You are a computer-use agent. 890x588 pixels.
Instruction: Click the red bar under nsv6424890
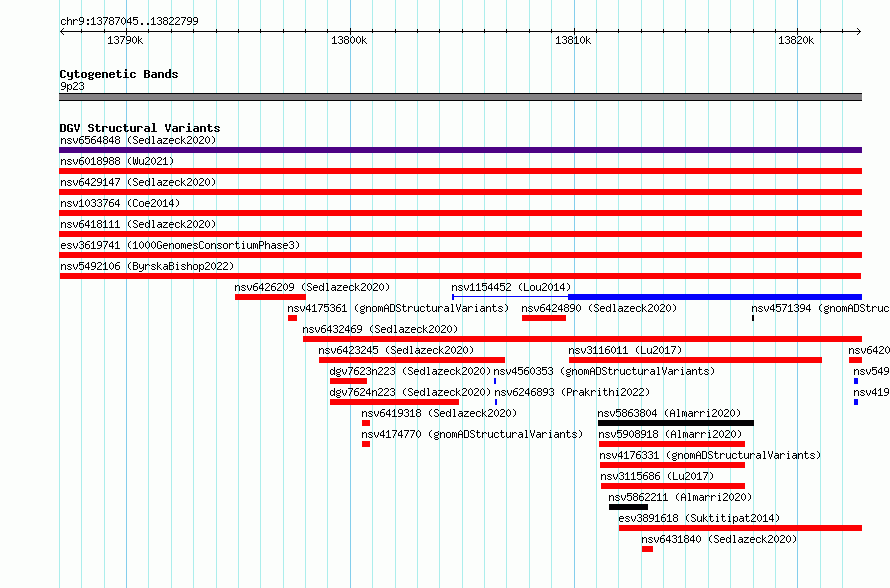pyautogui.click(x=544, y=318)
